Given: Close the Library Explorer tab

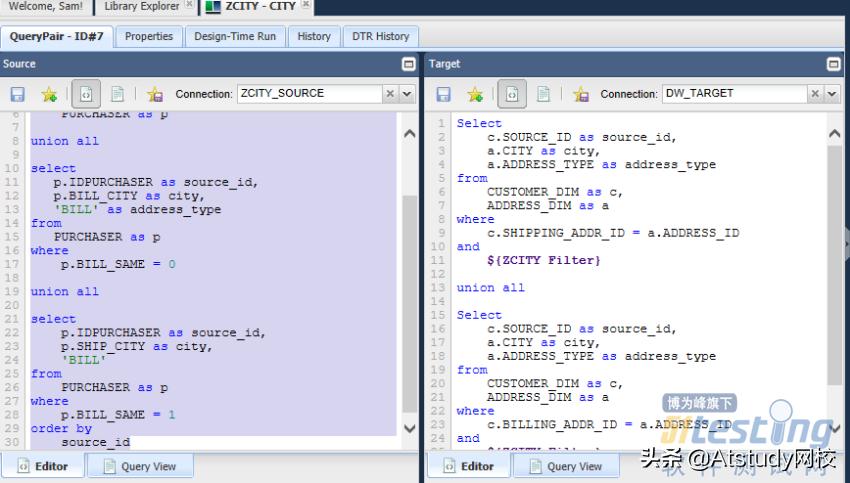Looking at the screenshot, I should coord(189,6).
